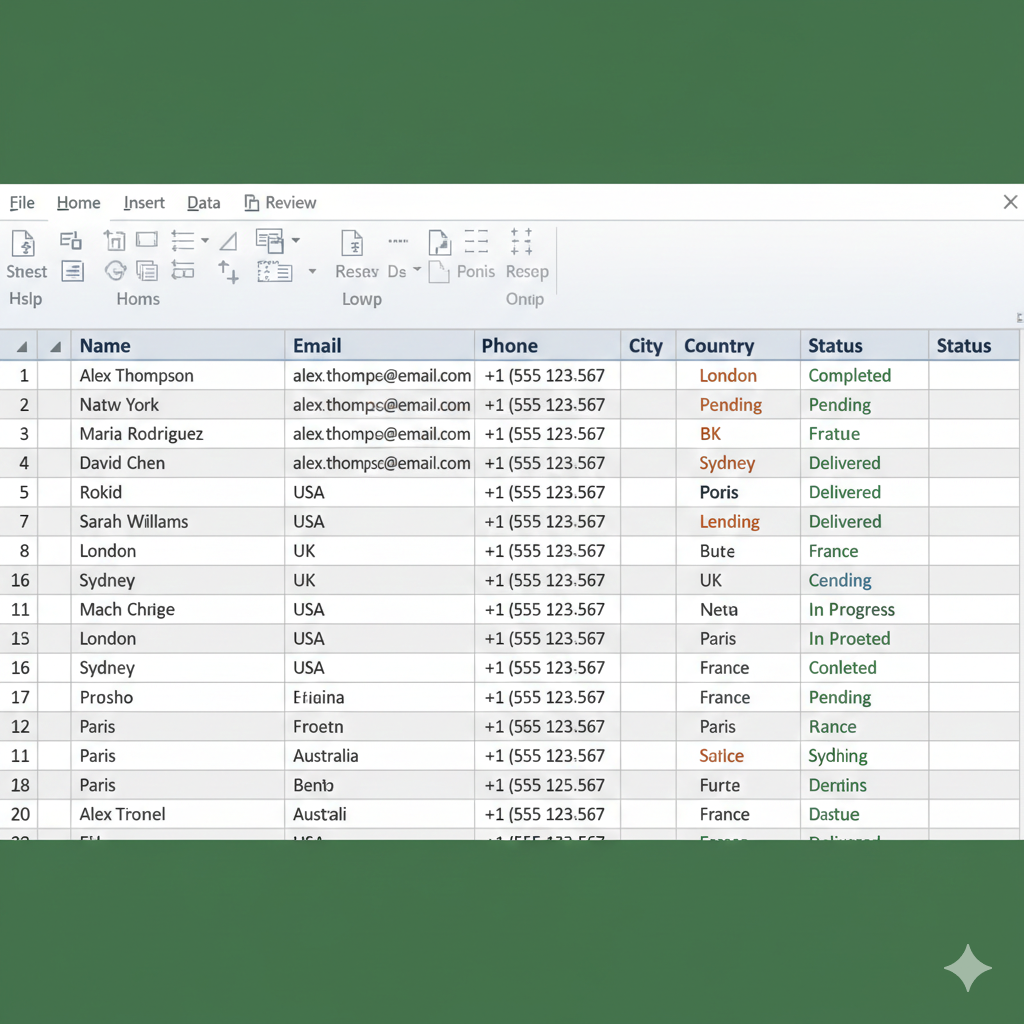Click the empty rectangle icon in ribbon
Image resolution: width=1024 pixels, height=1024 pixels.
(147, 240)
